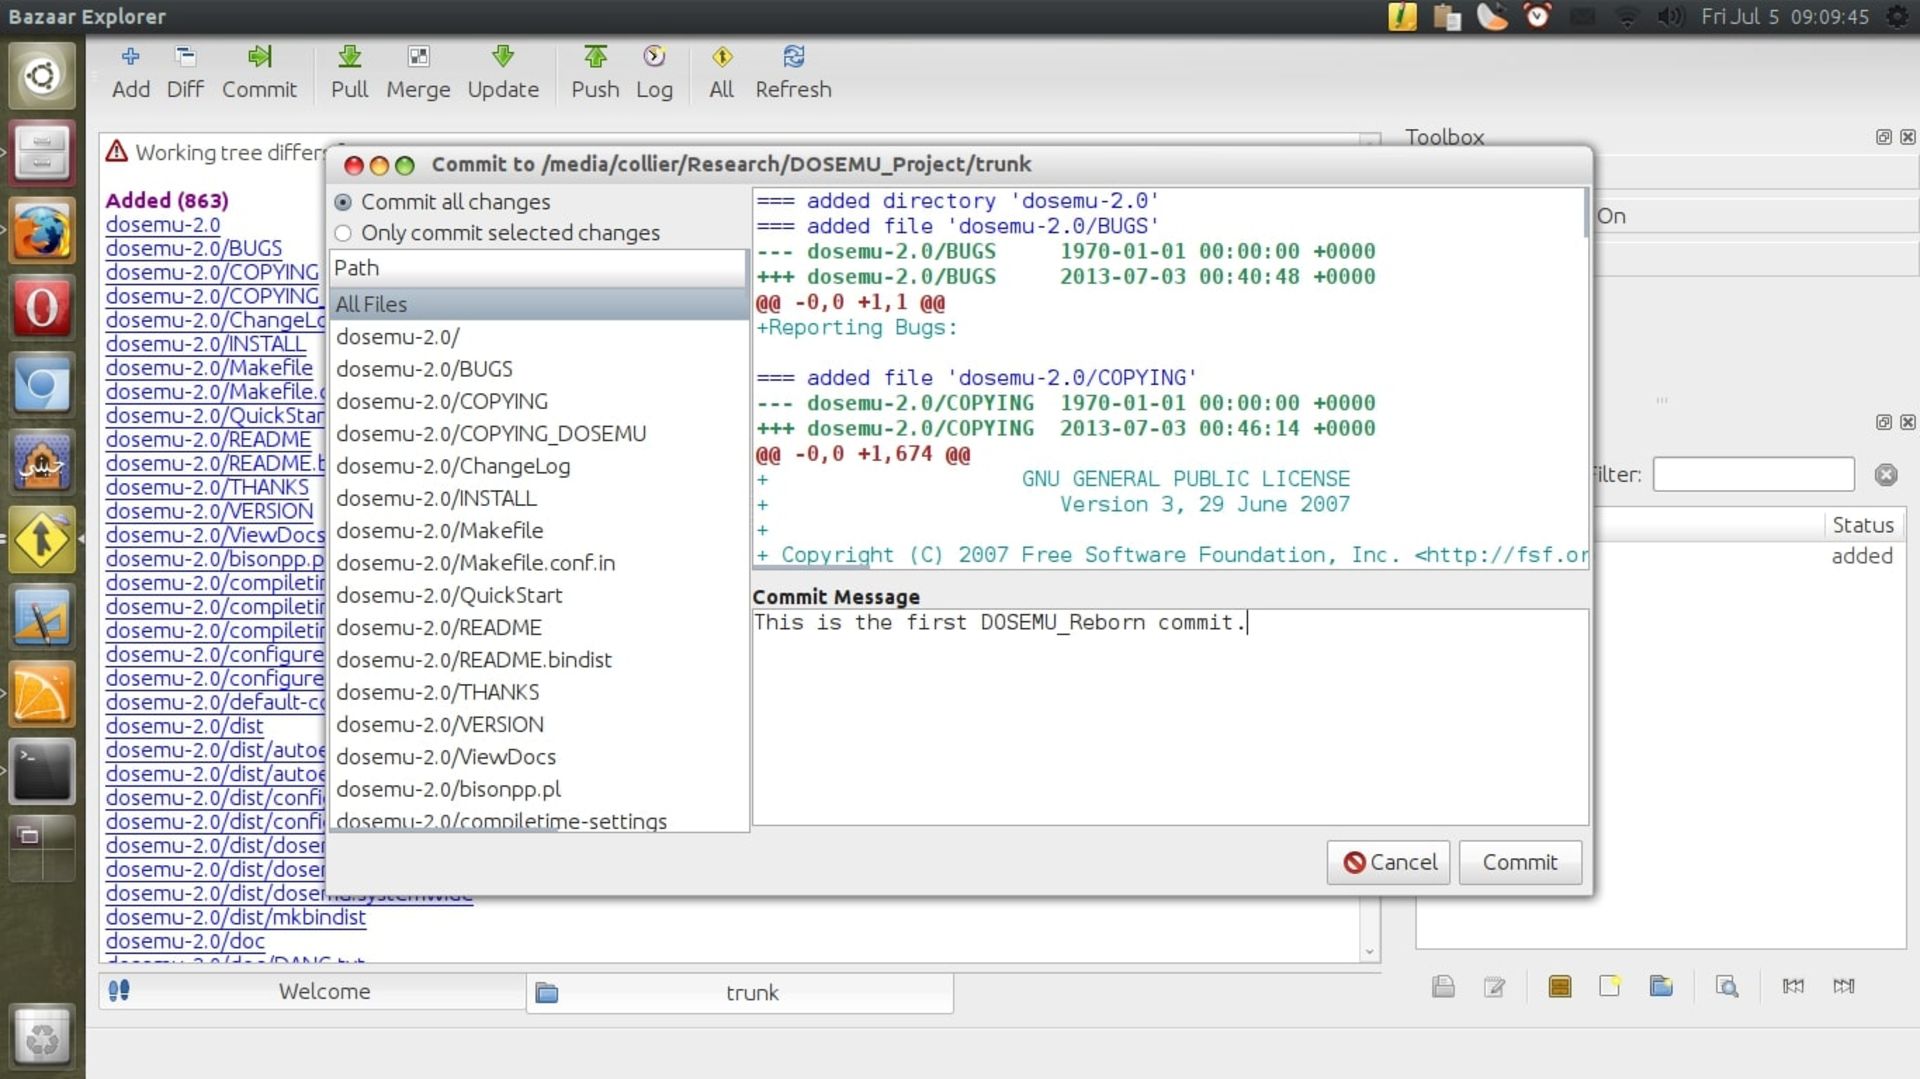Click the save icon in the bottom toolbar
The width and height of the screenshot is (1920, 1079).
(1443, 987)
